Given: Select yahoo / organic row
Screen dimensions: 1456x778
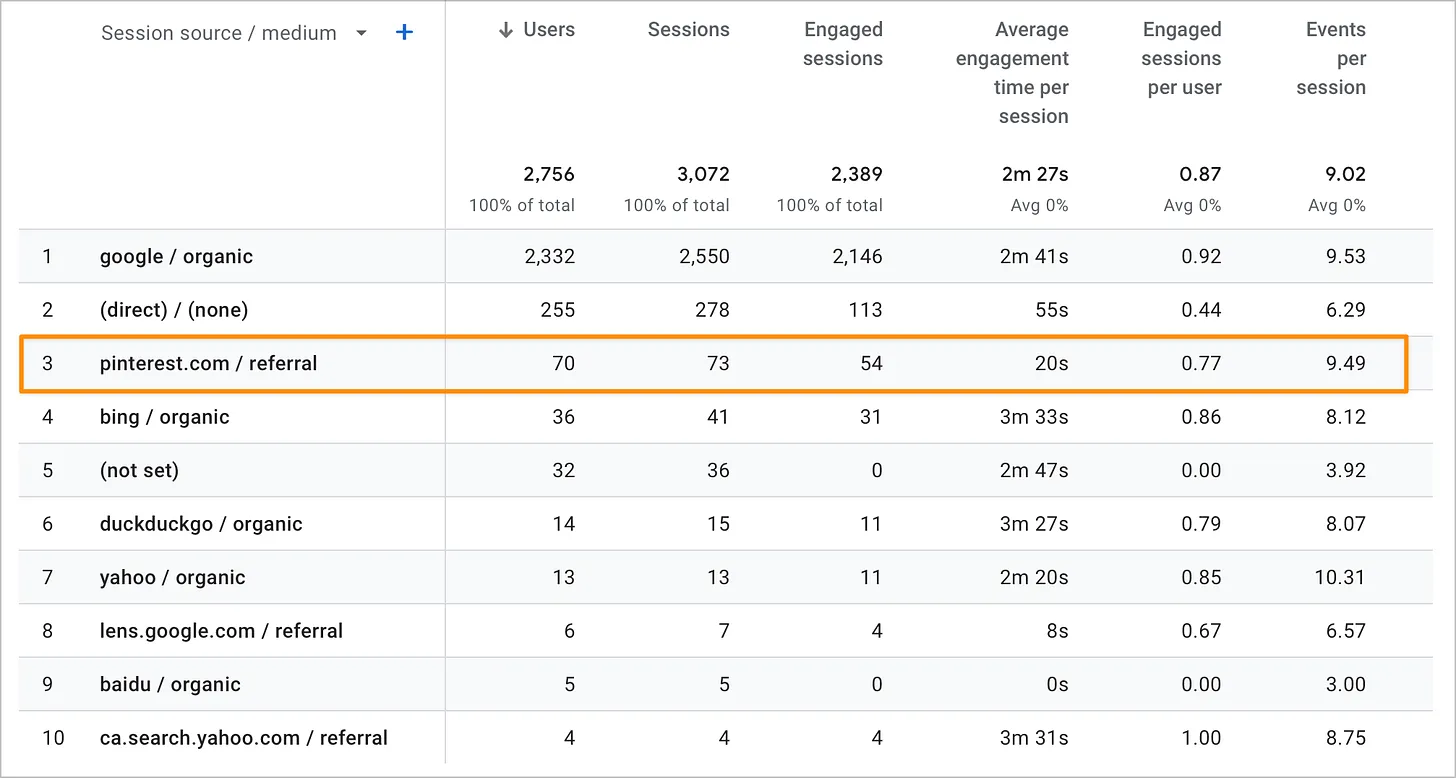Looking at the screenshot, I should pos(172,578).
